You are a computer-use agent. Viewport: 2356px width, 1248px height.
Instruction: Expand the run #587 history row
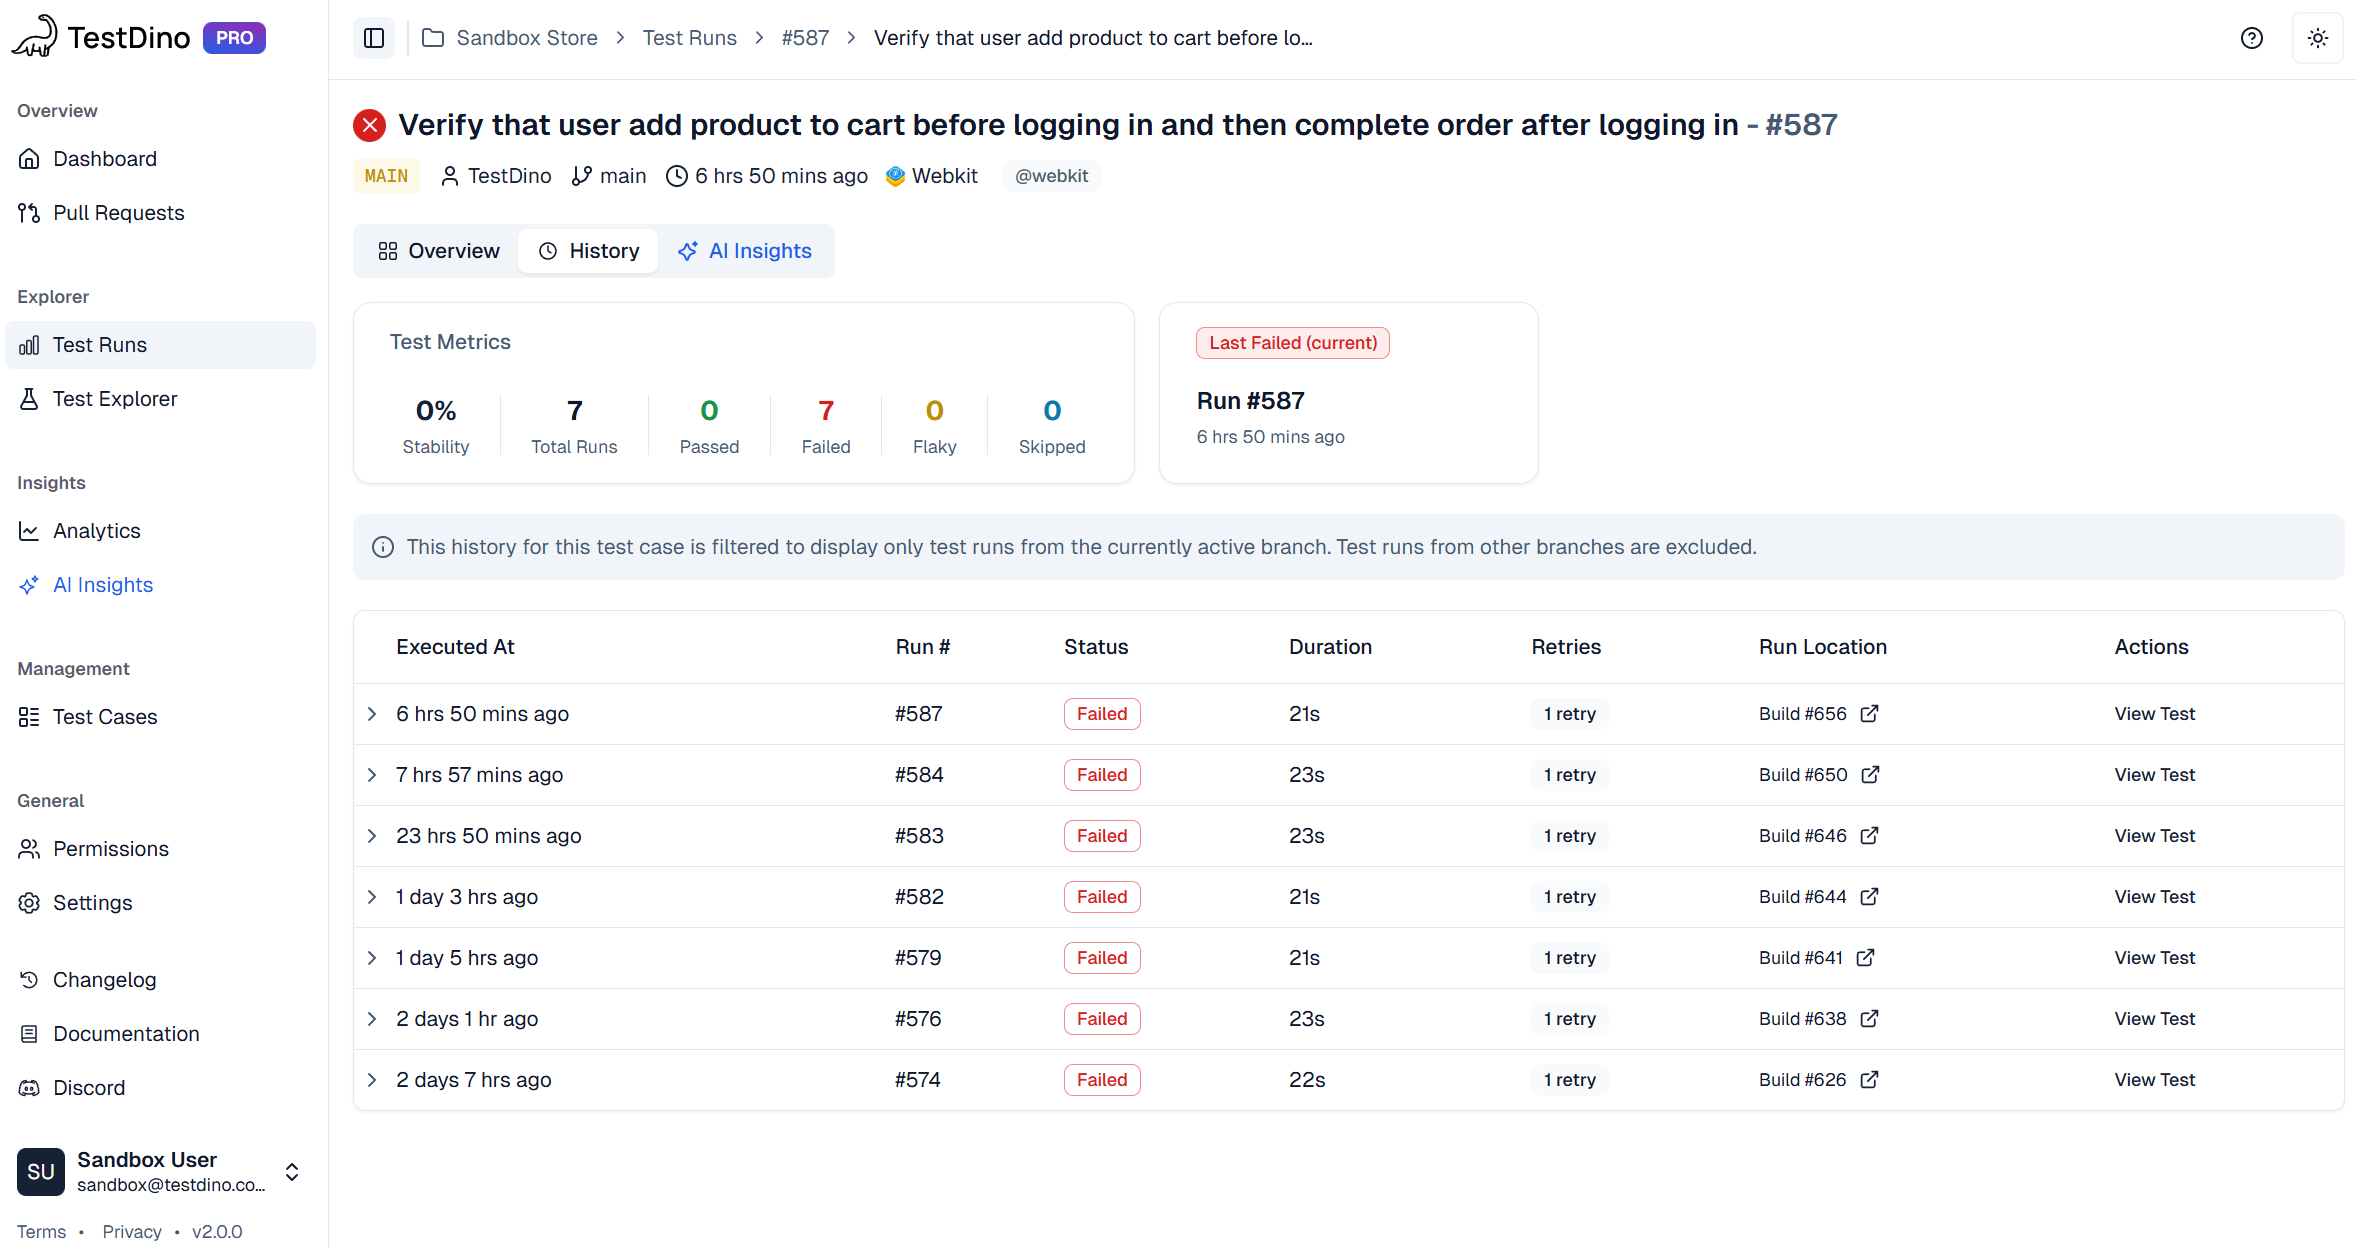click(x=372, y=714)
